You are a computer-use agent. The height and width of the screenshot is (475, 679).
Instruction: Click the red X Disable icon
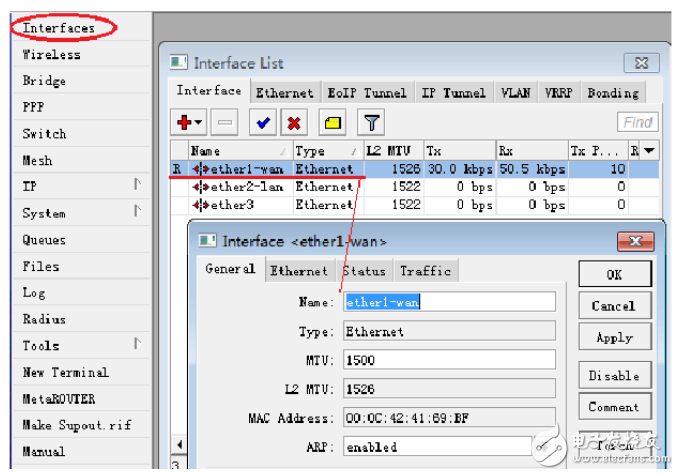point(295,123)
